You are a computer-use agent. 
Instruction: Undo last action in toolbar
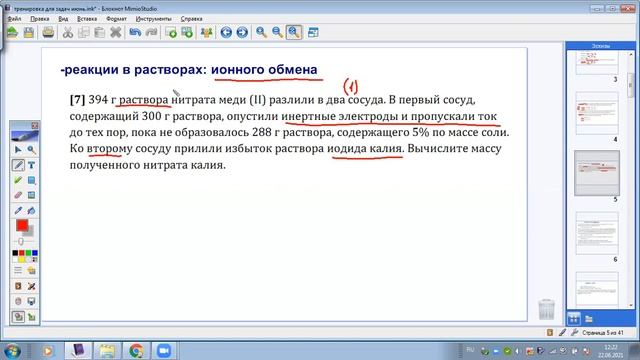(135, 32)
